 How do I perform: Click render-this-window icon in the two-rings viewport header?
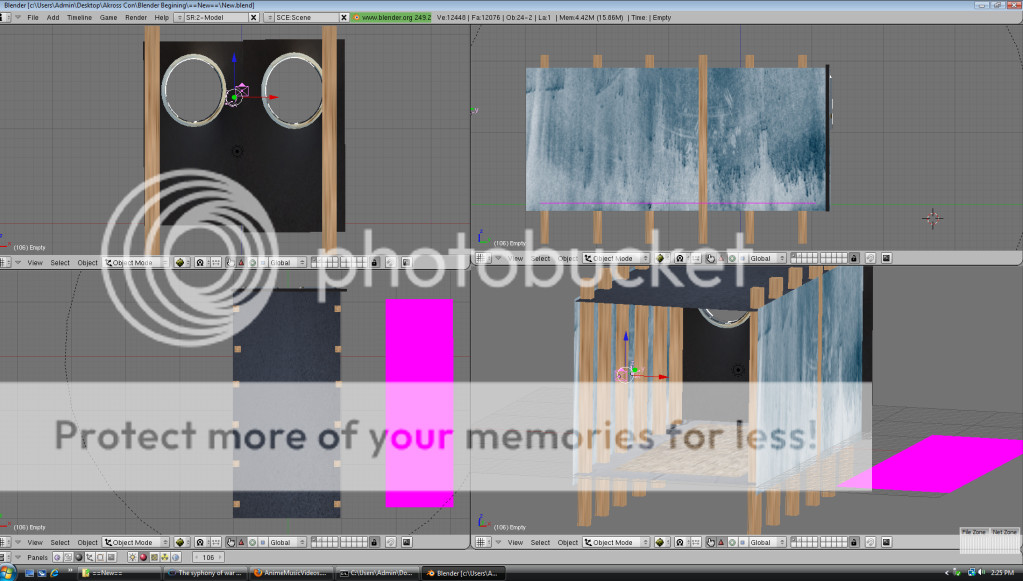point(406,262)
